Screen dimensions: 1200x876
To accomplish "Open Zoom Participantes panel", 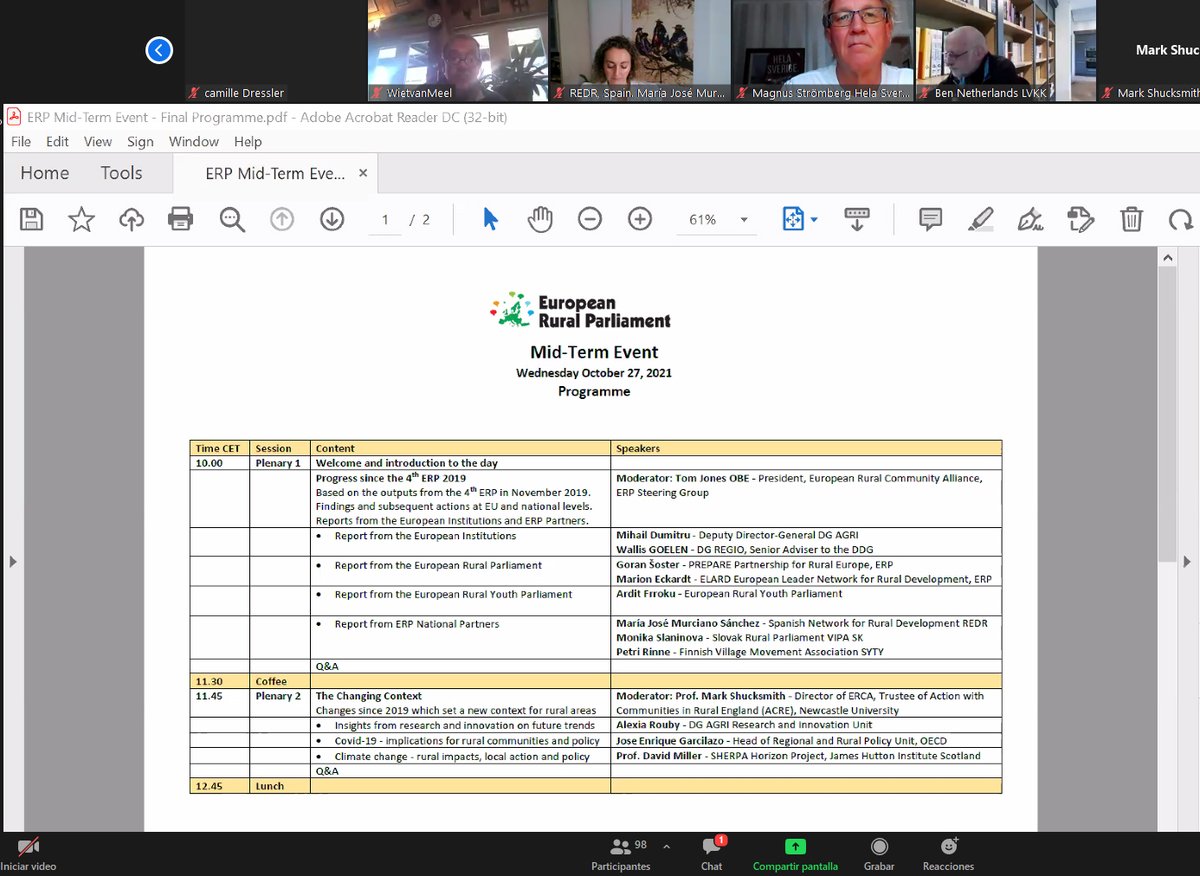I will pyautogui.click(x=620, y=855).
